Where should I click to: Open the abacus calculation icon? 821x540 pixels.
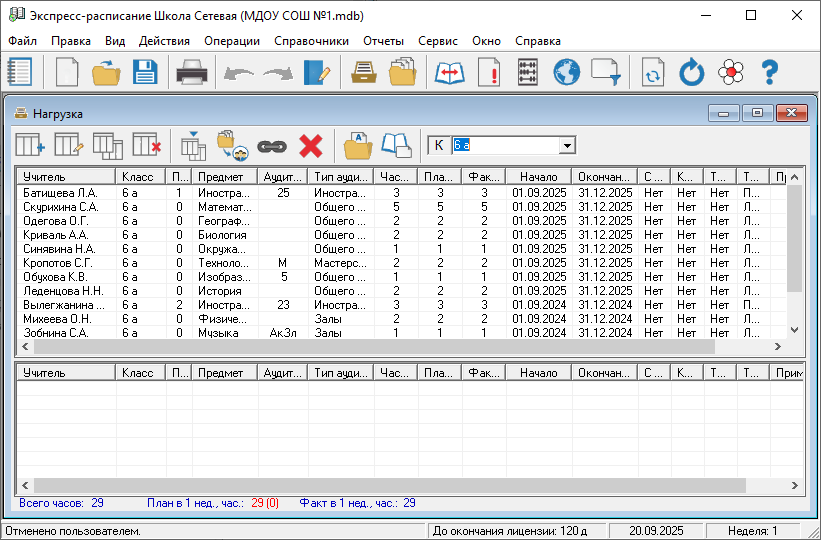(x=528, y=72)
